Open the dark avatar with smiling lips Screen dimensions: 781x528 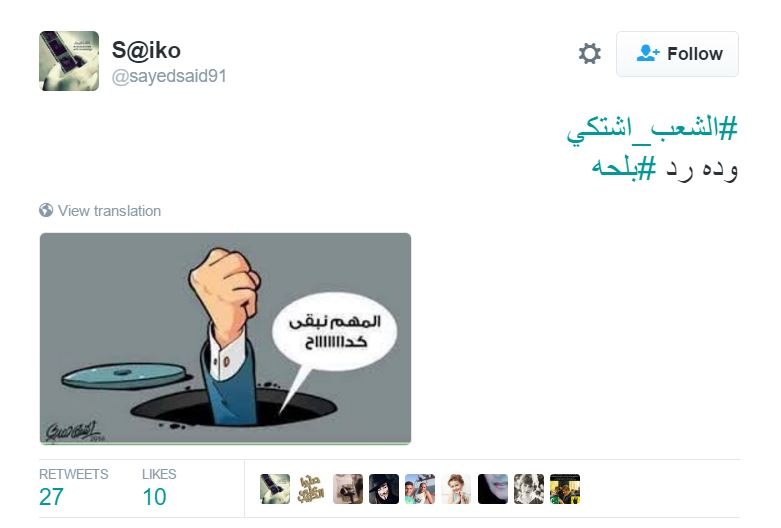[493, 489]
